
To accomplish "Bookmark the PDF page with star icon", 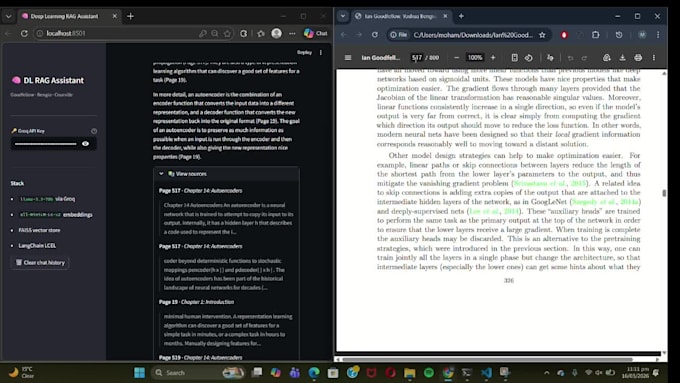I will pyautogui.click(x=542, y=35).
